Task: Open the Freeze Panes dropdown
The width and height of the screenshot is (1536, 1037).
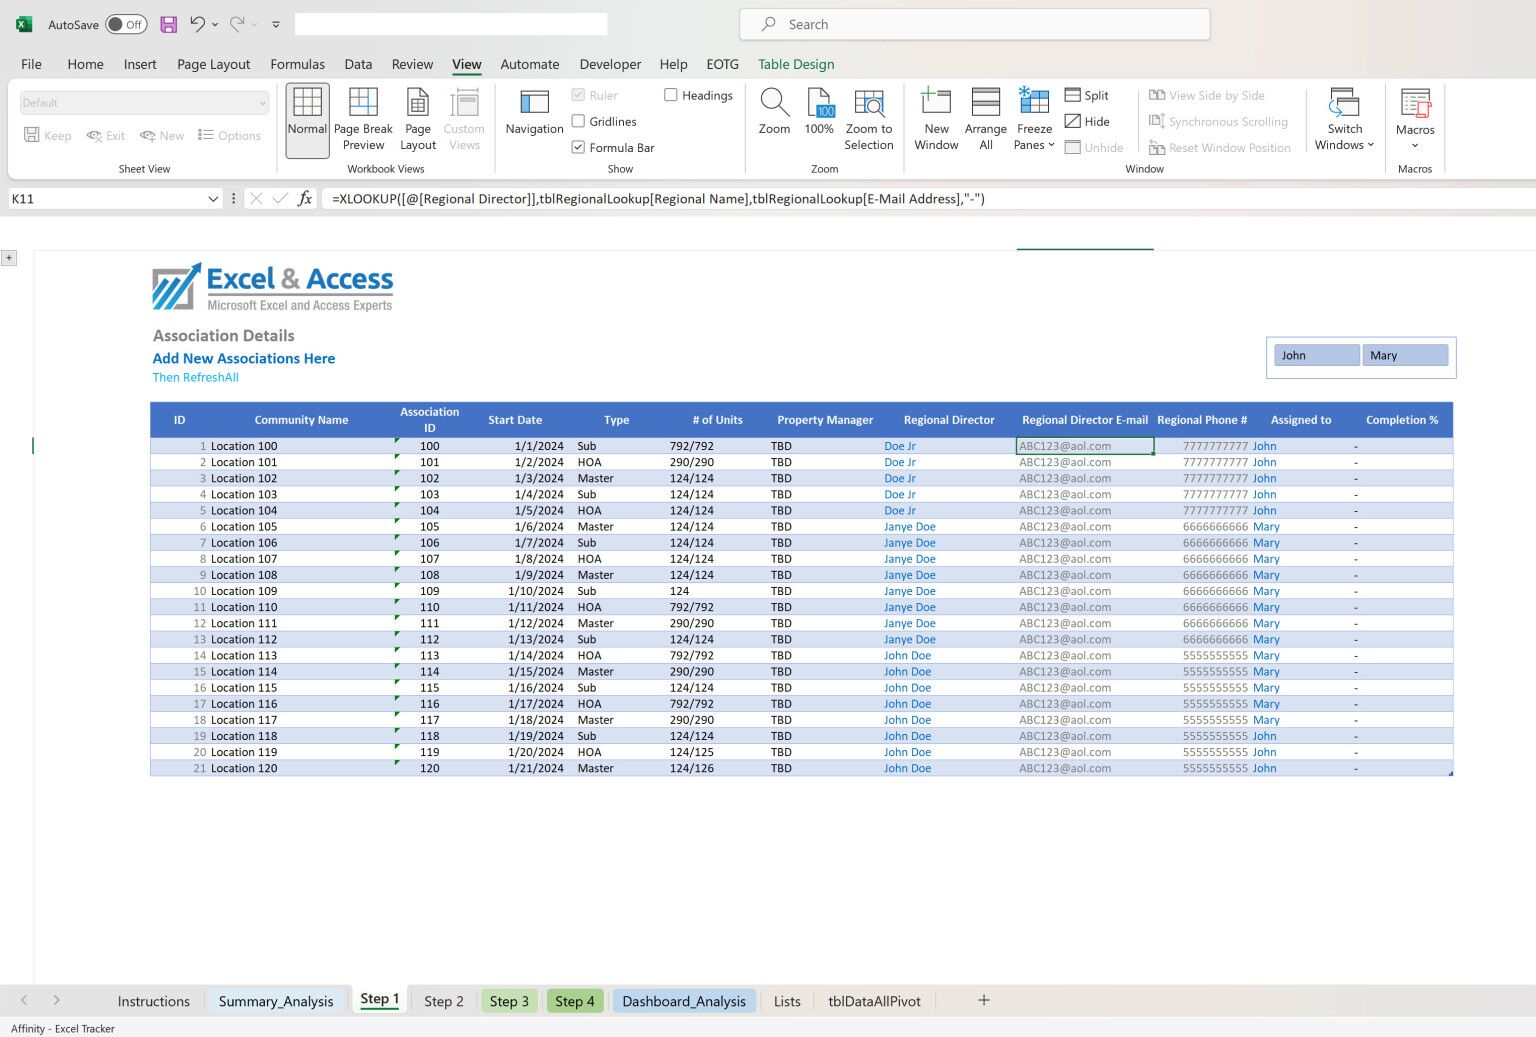Action: (x=1033, y=118)
